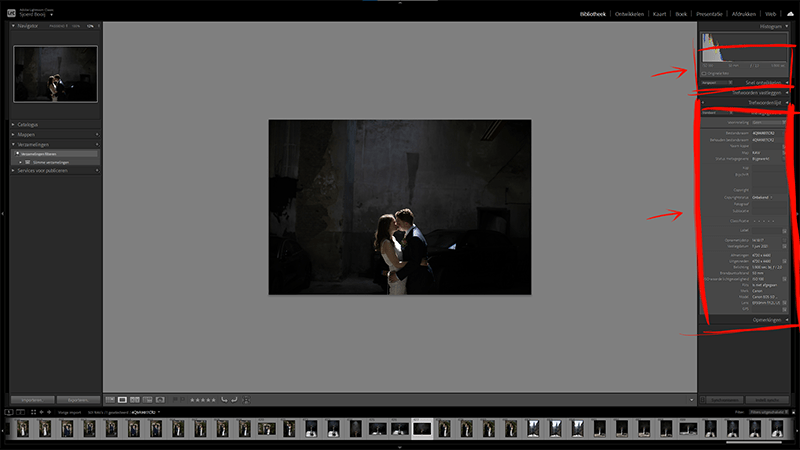The image size is (800, 450).
Task: Hide the filmstrip with bottom edge arrow
Action: click(x=399, y=447)
